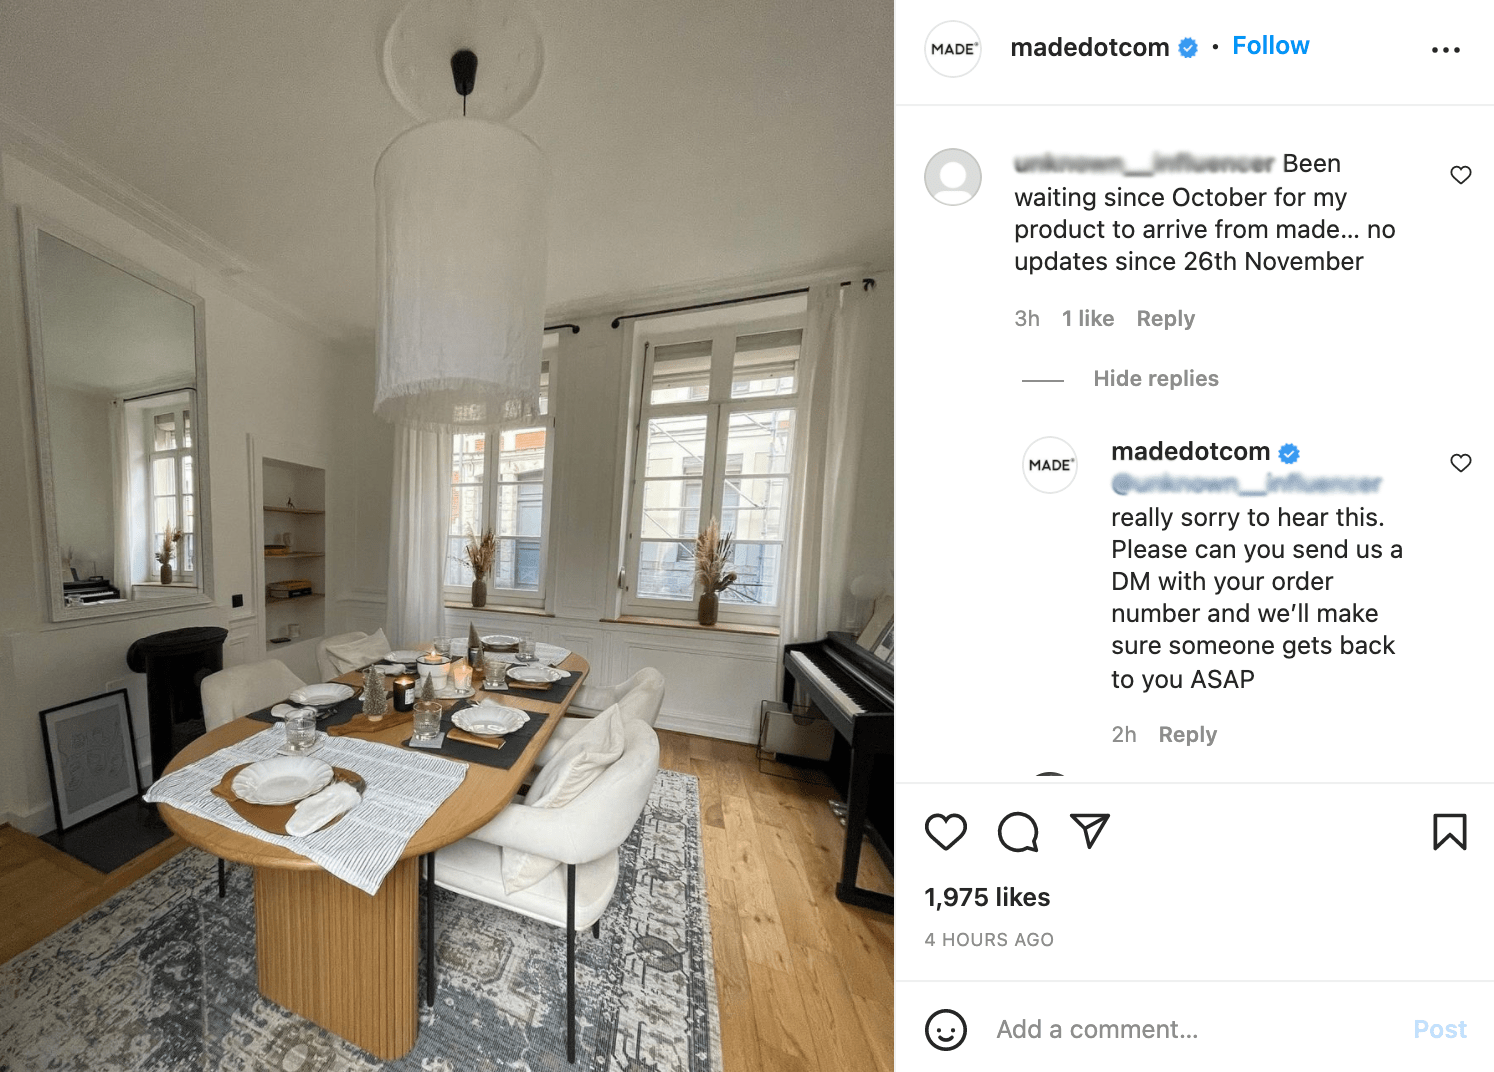This screenshot has width=1494, height=1072.
Task: Open comments with the speech bubble icon
Action: 1018,832
